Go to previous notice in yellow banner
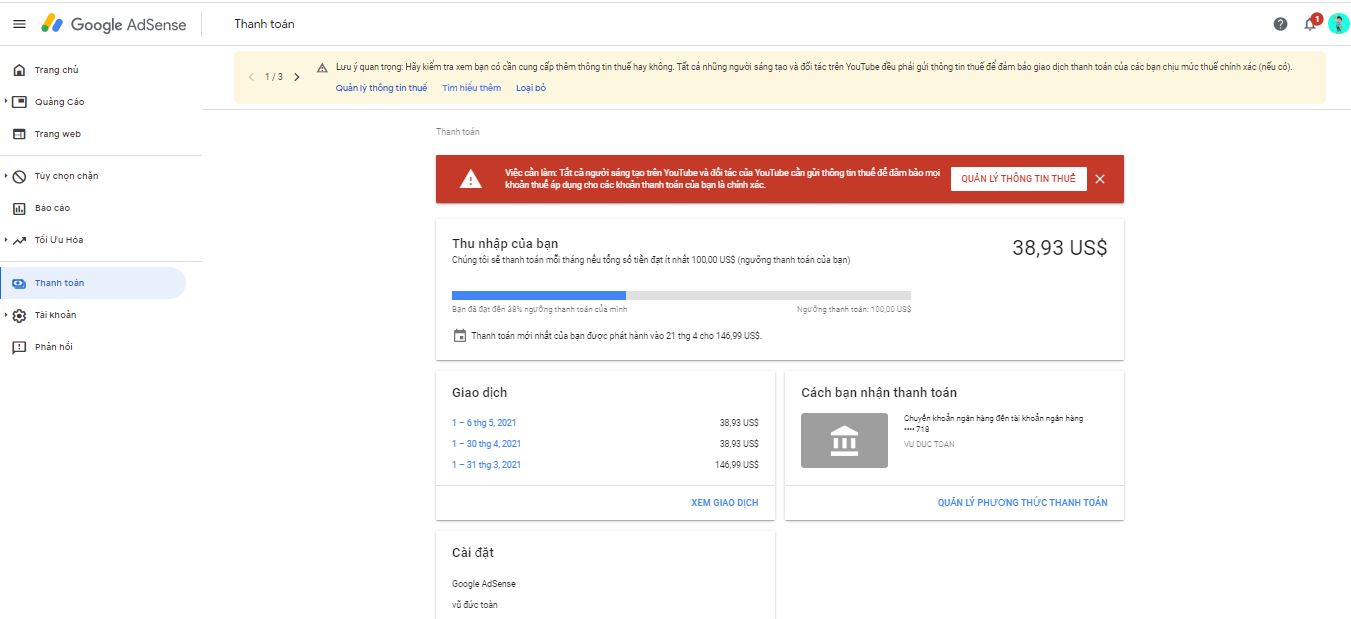 pyautogui.click(x=251, y=77)
